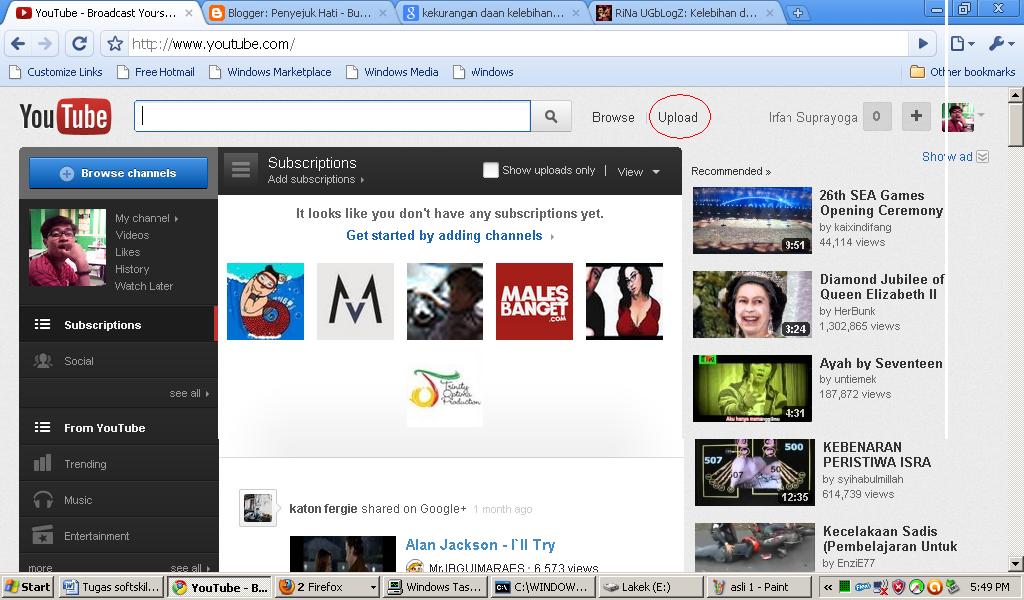
Task: Click page scrollbar down arrow
Action: pyautogui.click(x=1016, y=563)
